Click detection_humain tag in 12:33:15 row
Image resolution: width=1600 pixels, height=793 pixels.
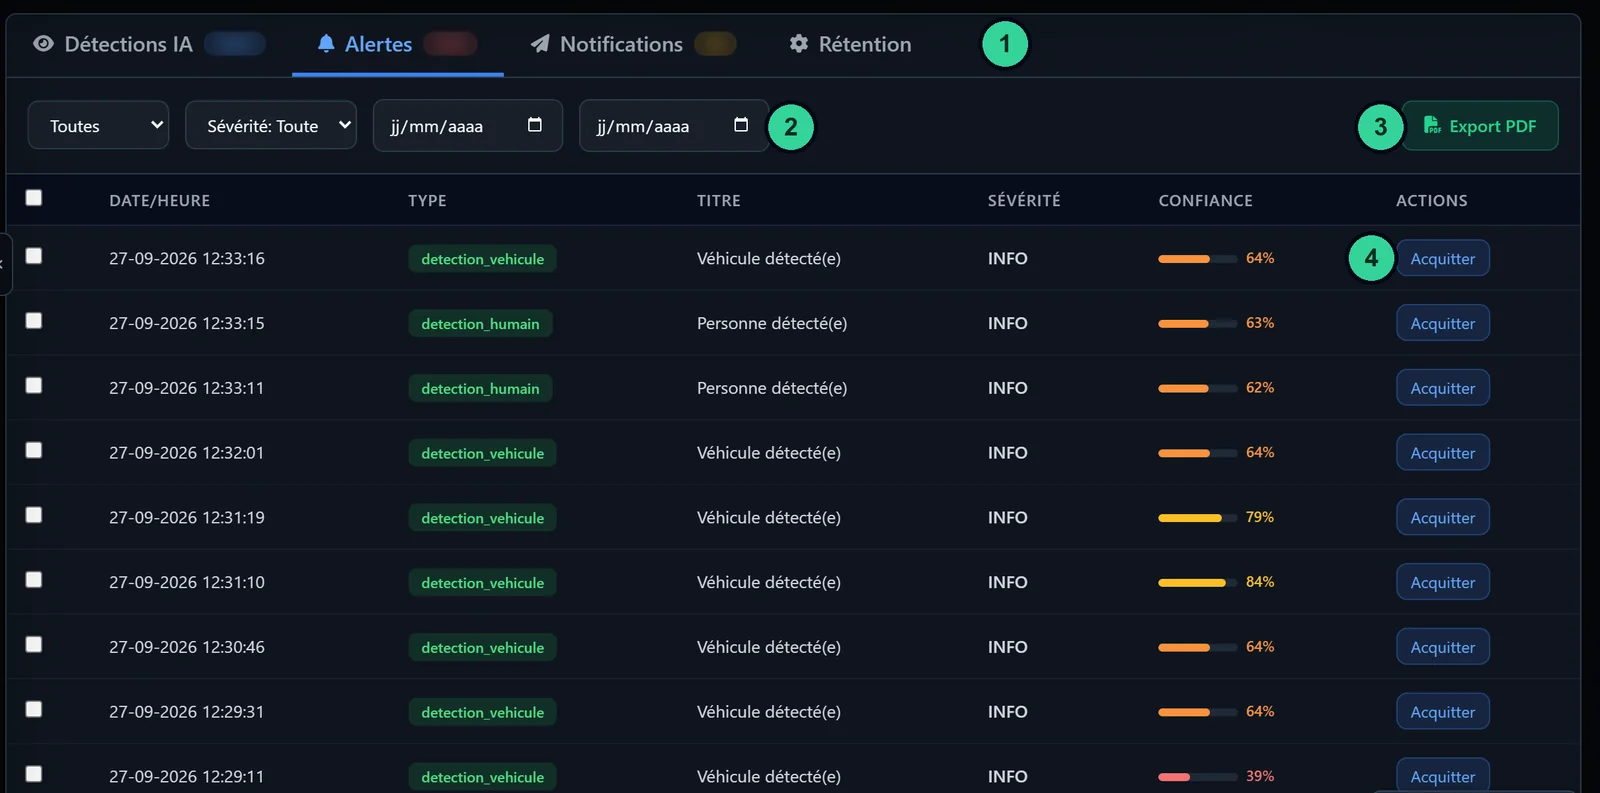[x=480, y=323]
